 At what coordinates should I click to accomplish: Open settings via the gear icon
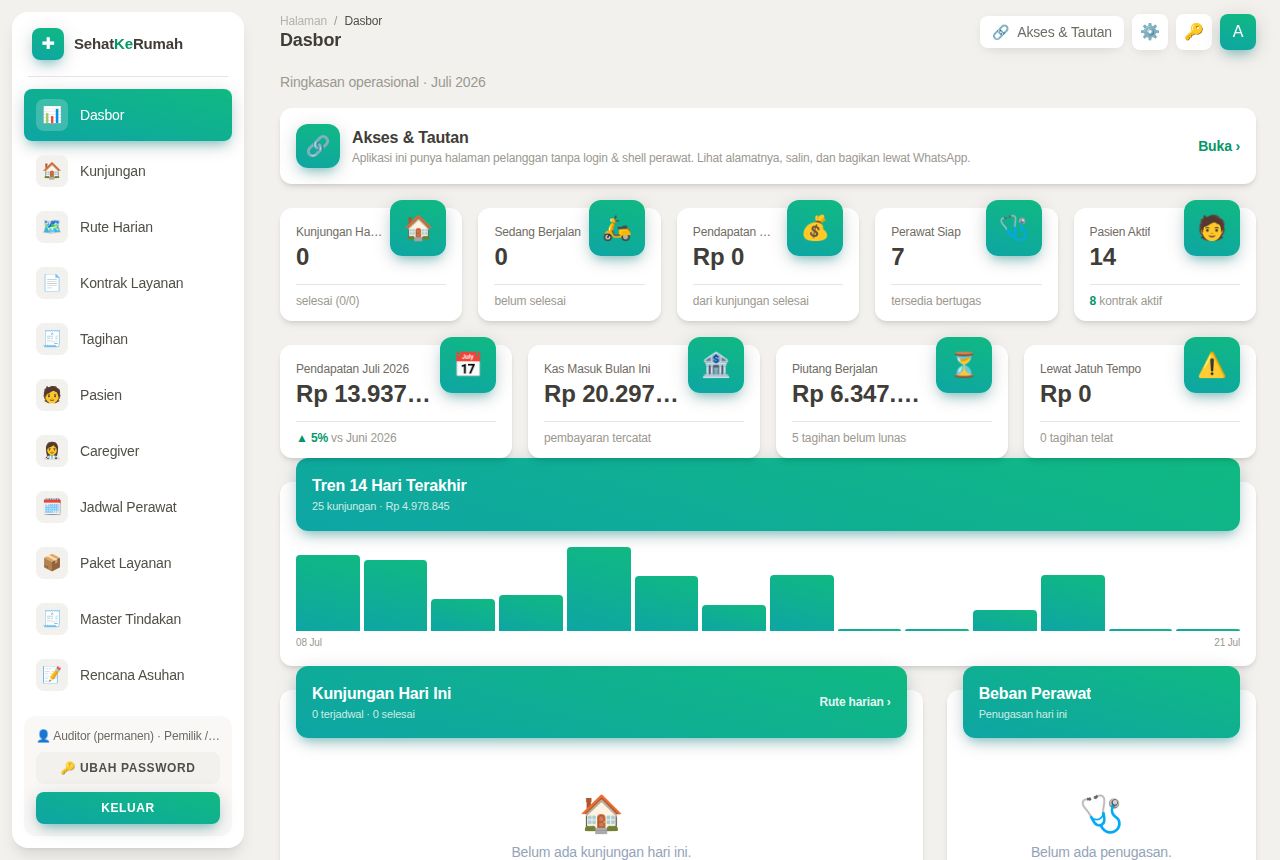tap(1150, 32)
